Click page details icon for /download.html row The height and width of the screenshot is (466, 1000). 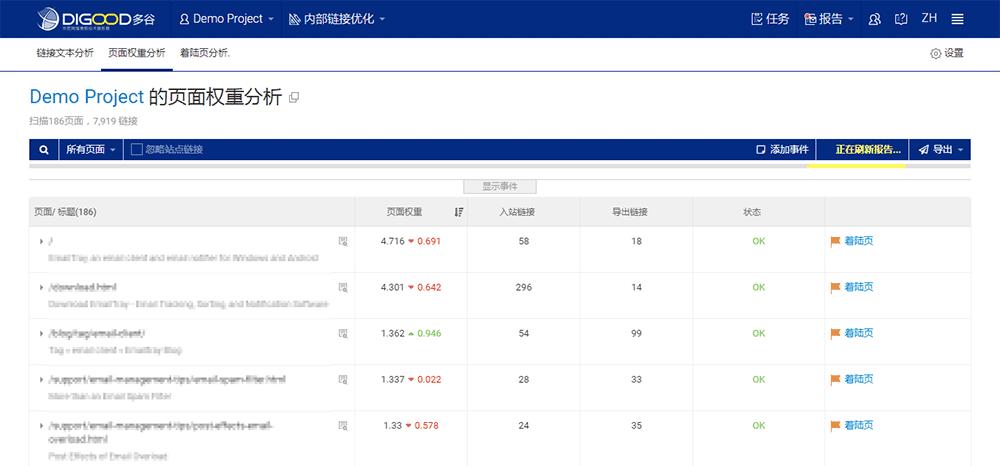[x=343, y=287]
